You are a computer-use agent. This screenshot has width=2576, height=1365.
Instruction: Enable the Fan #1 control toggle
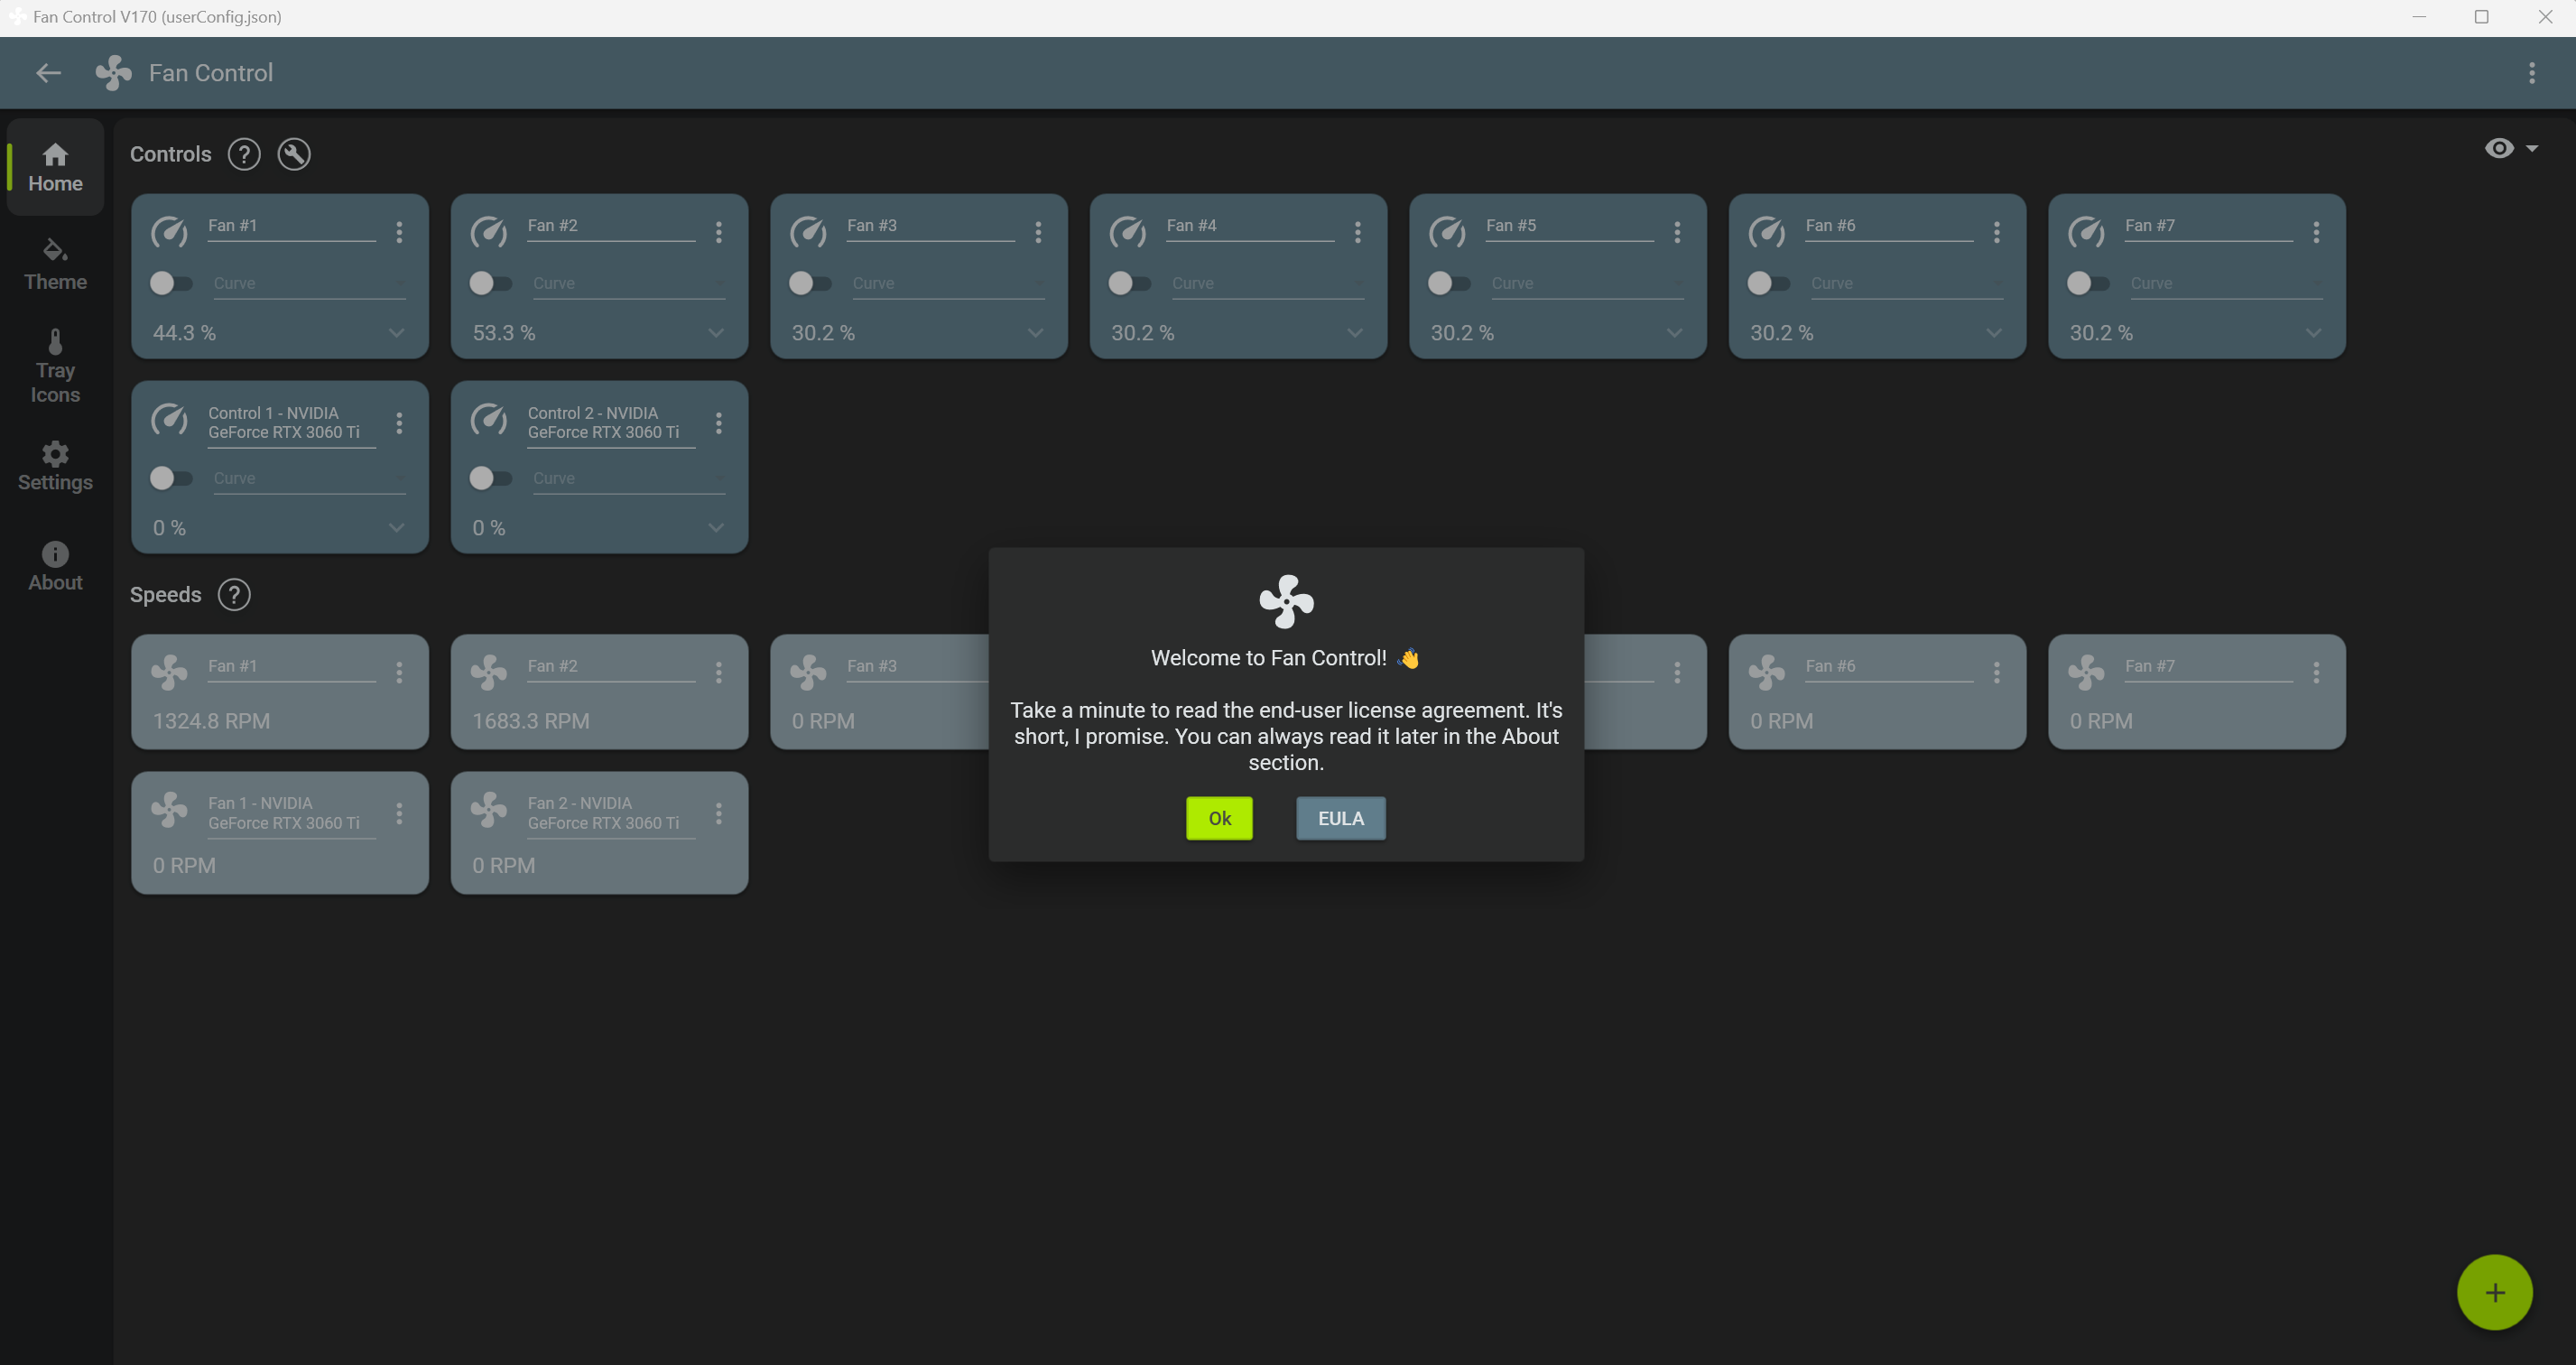170,283
